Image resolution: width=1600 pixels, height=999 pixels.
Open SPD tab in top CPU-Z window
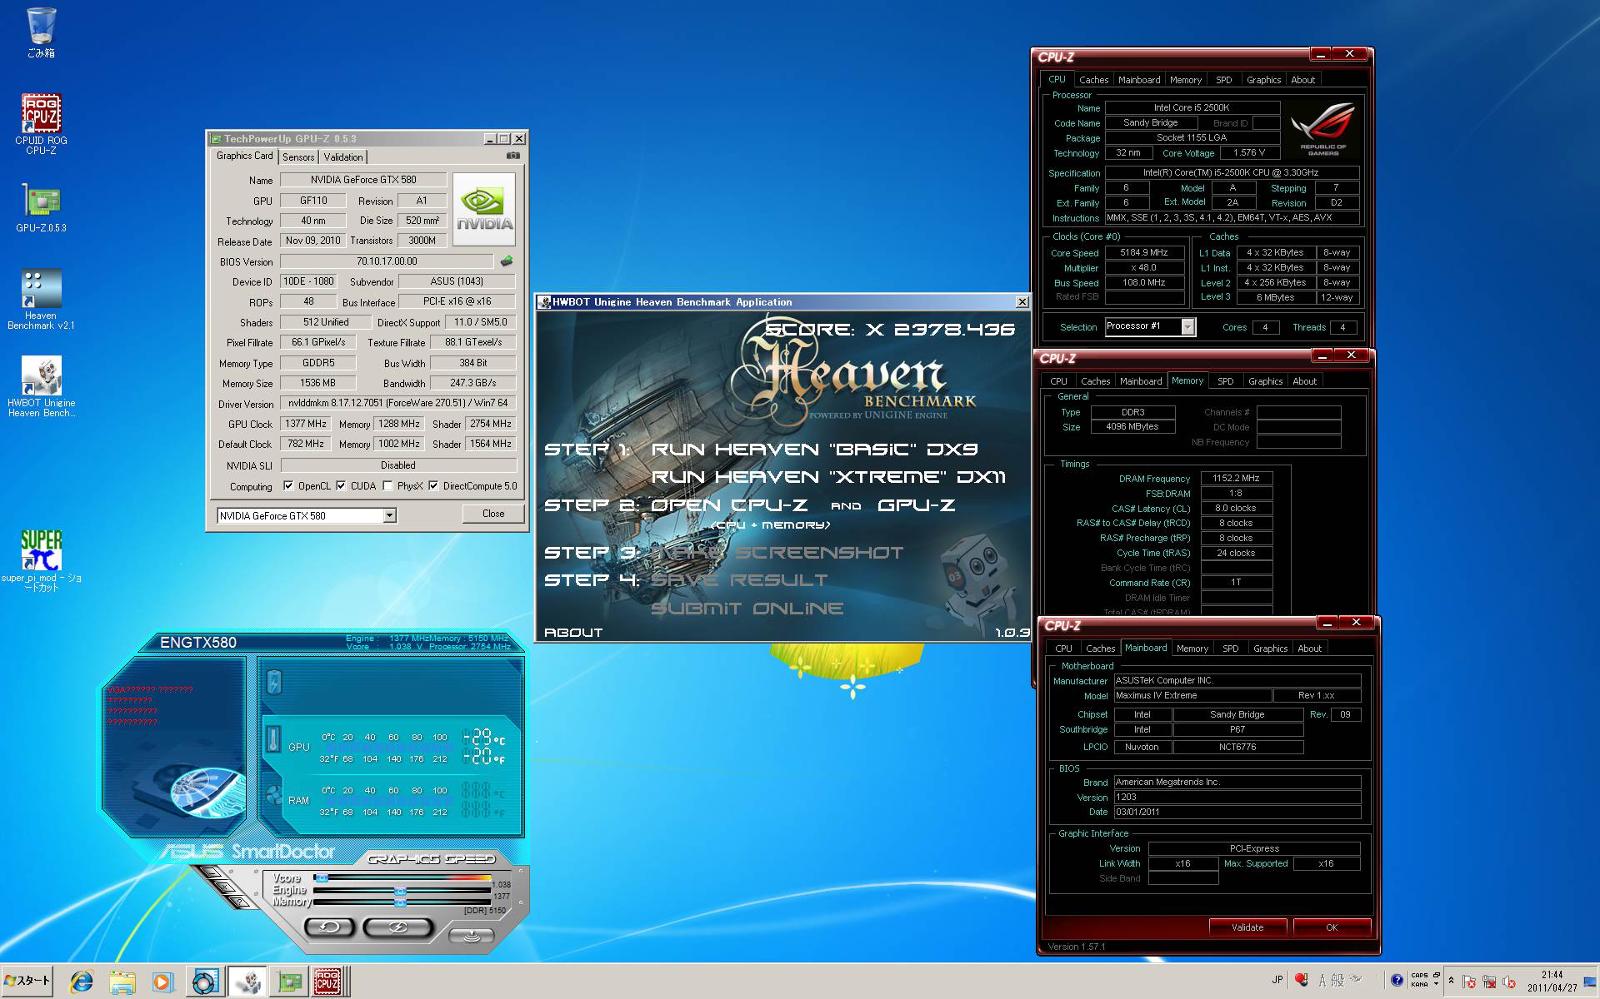click(x=1223, y=80)
